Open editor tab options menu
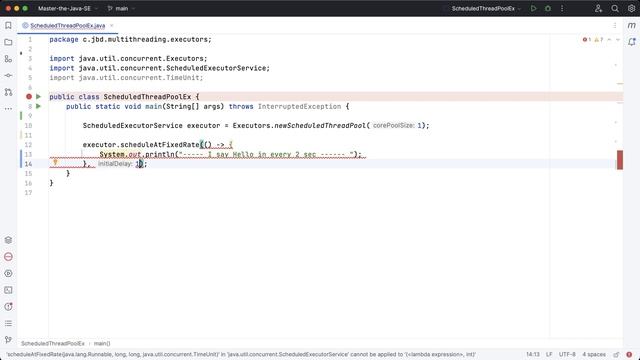Image resolution: width=640 pixels, height=360 pixels. click(615, 25)
